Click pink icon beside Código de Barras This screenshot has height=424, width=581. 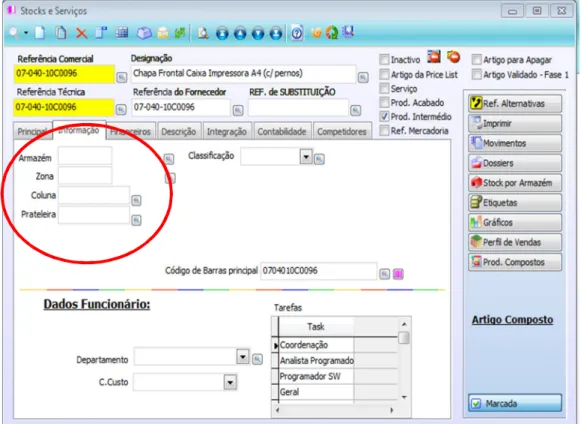[398, 274]
